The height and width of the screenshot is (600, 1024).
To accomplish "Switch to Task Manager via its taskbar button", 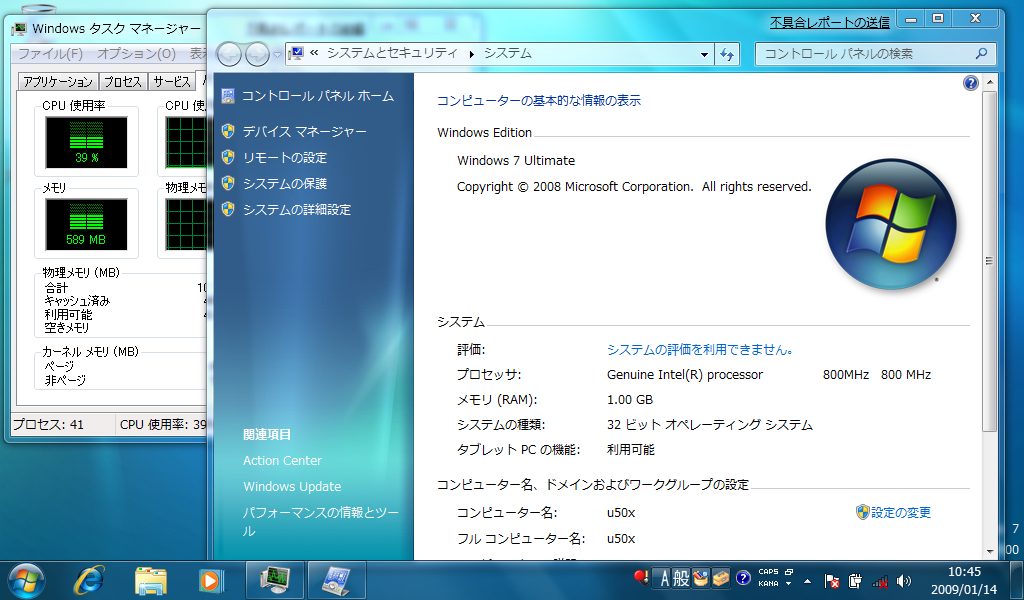I will 275,580.
